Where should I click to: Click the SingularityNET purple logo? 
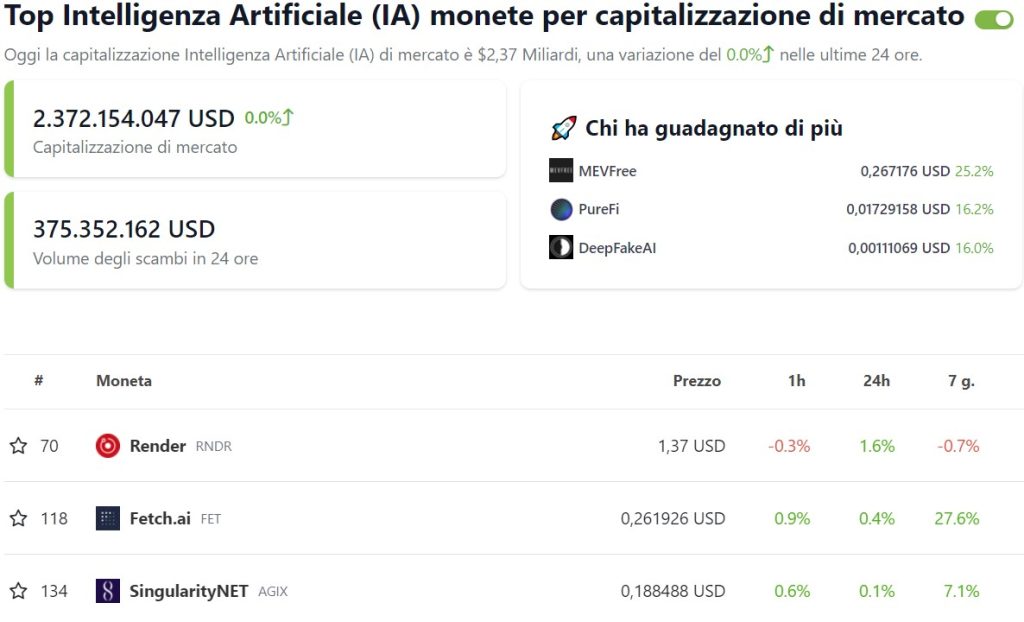coord(108,591)
